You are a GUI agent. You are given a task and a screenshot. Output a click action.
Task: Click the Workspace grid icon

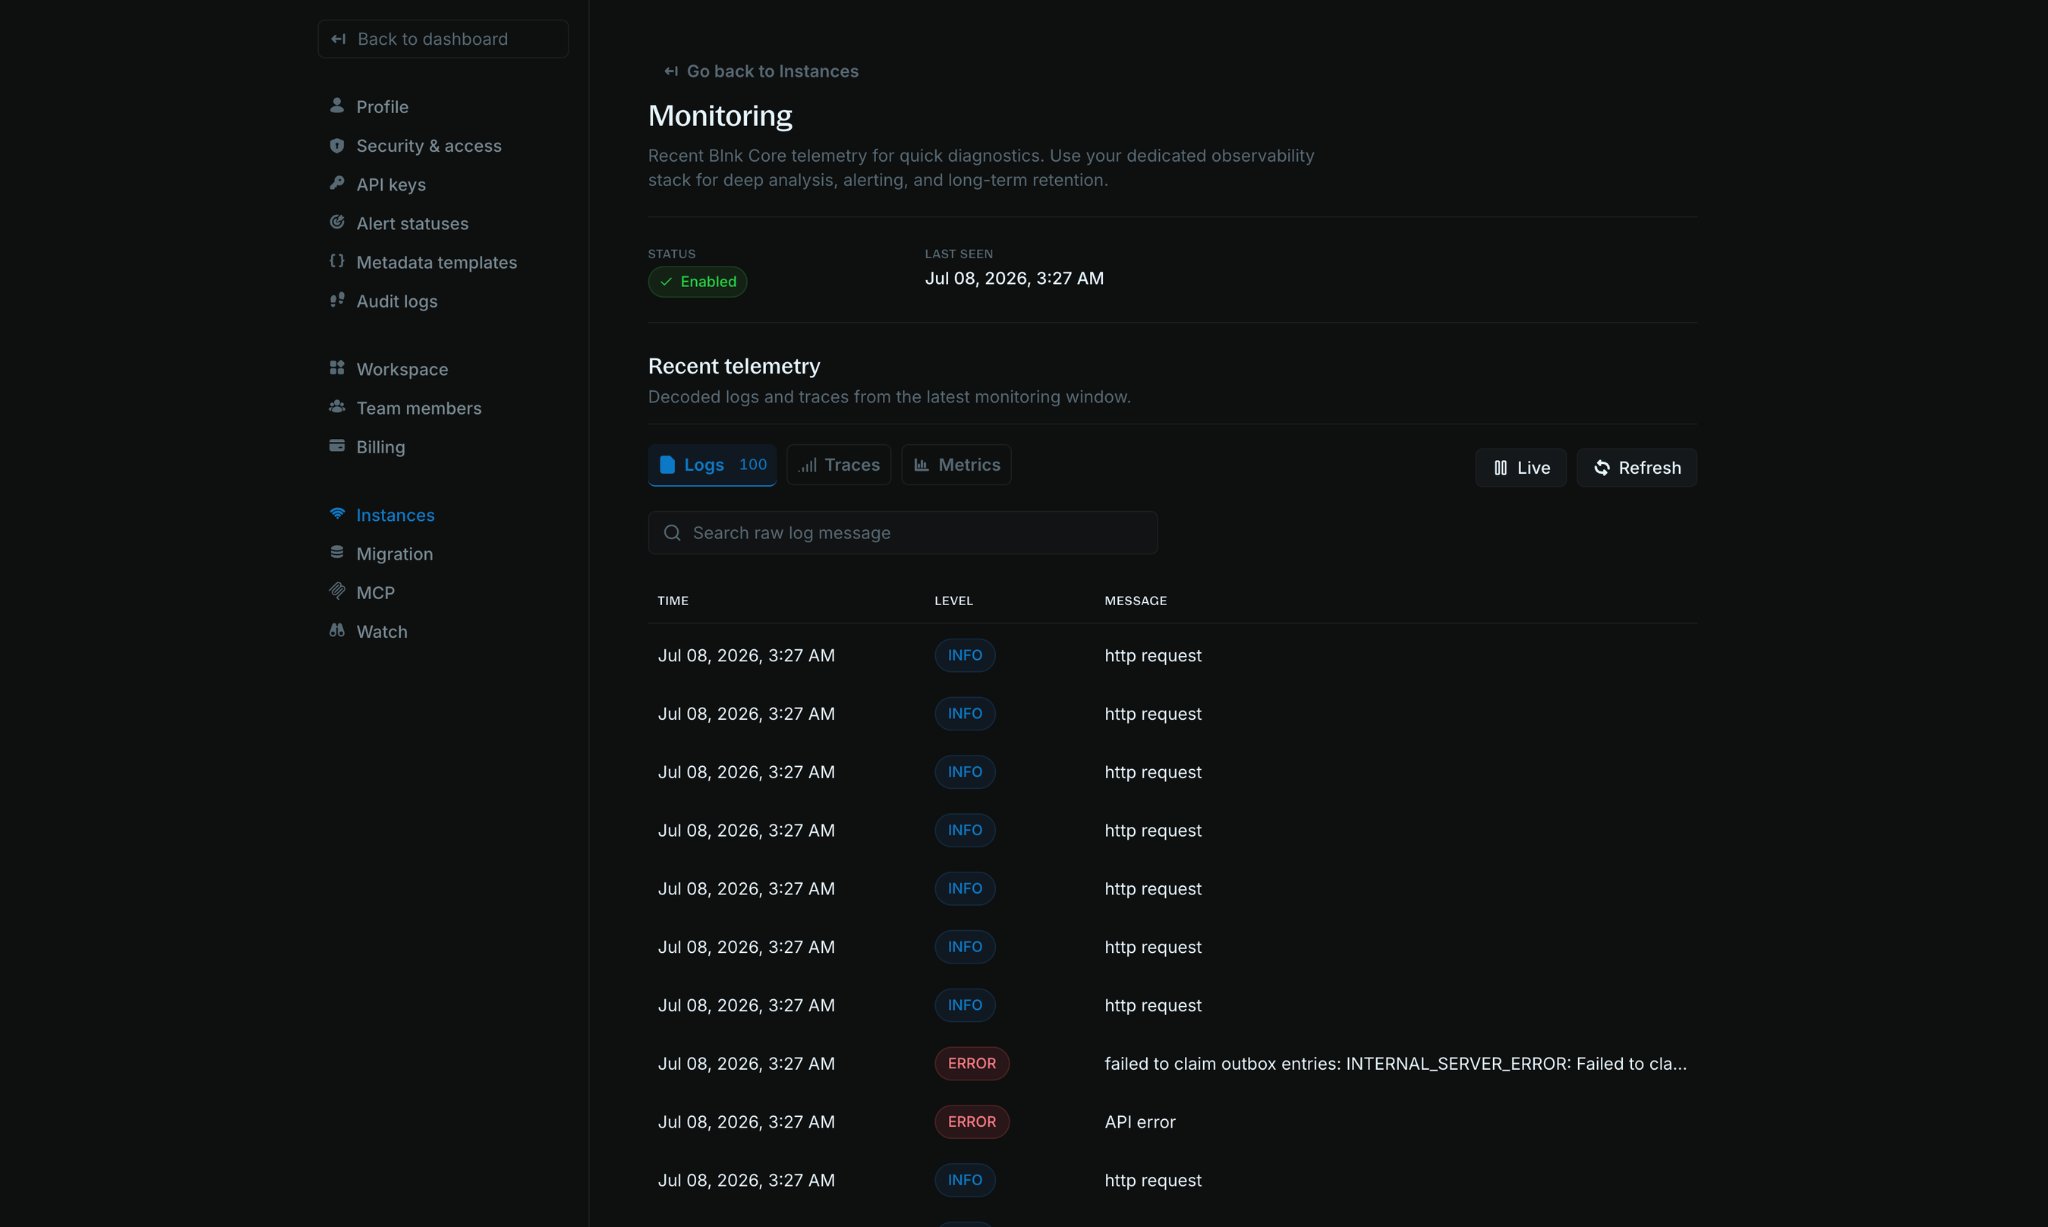pyautogui.click(x=337, y=368)
